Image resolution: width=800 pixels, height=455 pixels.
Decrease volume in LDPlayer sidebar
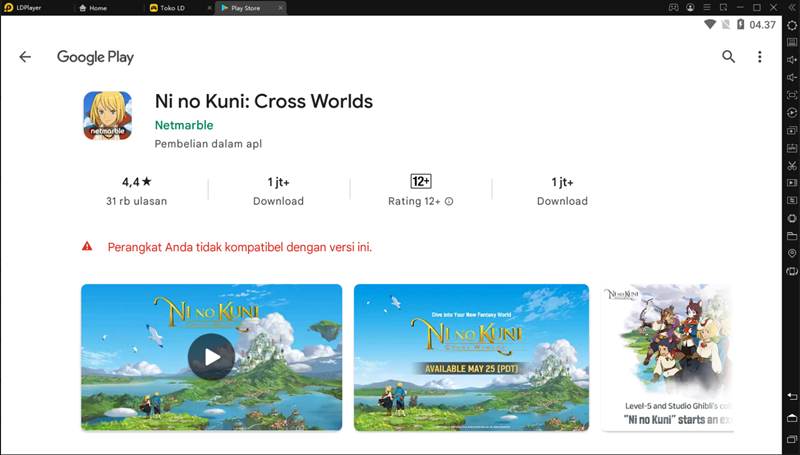[x=792, y=78]
